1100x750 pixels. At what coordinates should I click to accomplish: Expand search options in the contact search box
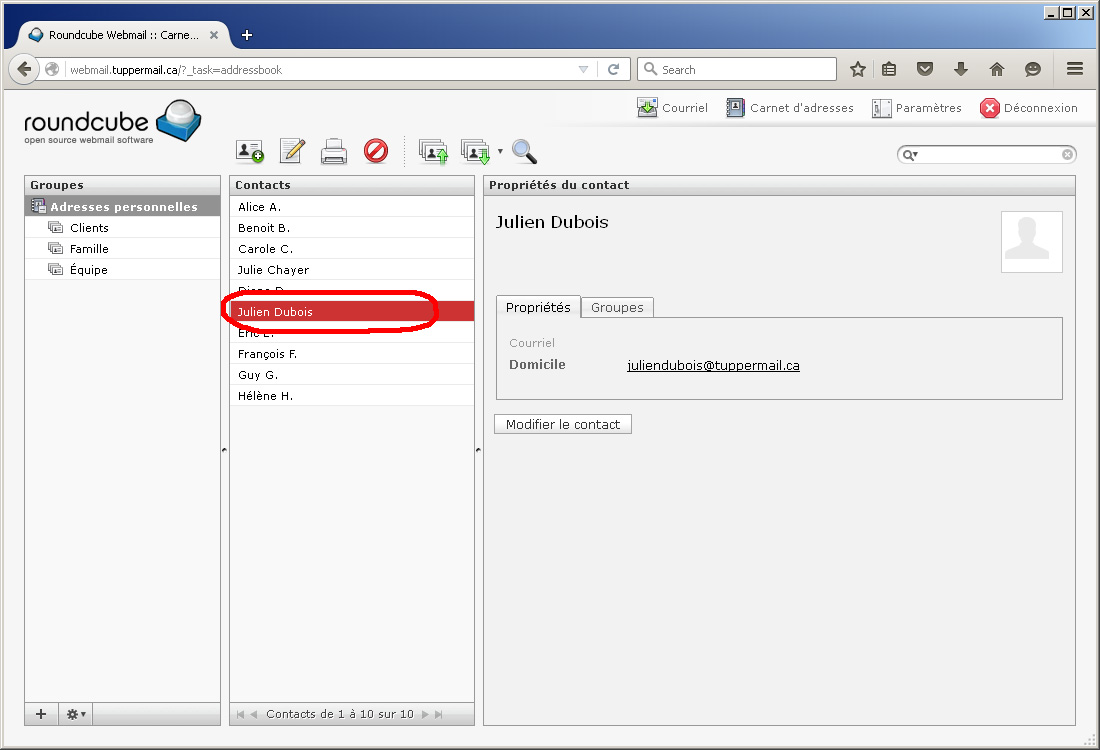coord(910,155)
